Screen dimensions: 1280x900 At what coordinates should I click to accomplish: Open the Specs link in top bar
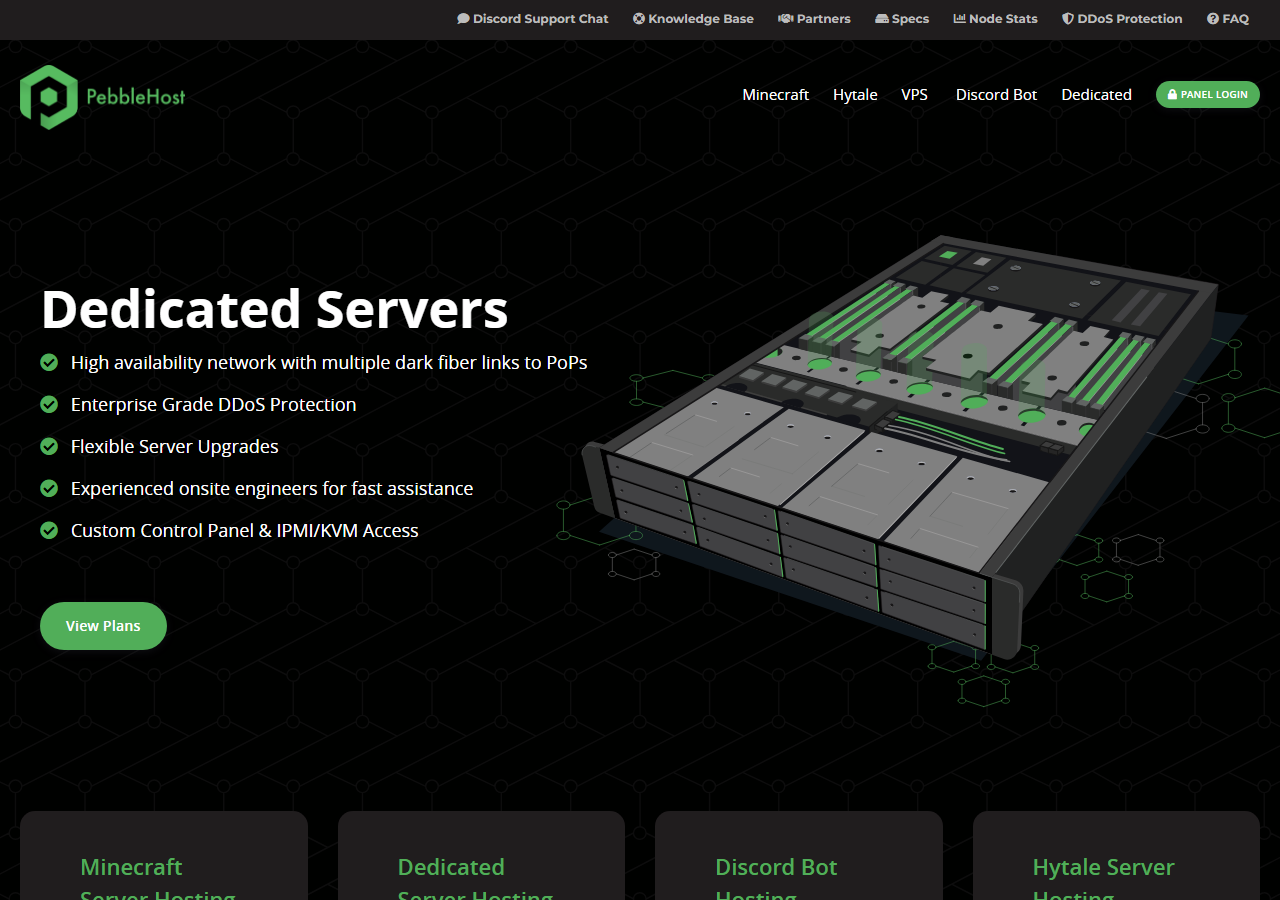(x=902, y=19)
